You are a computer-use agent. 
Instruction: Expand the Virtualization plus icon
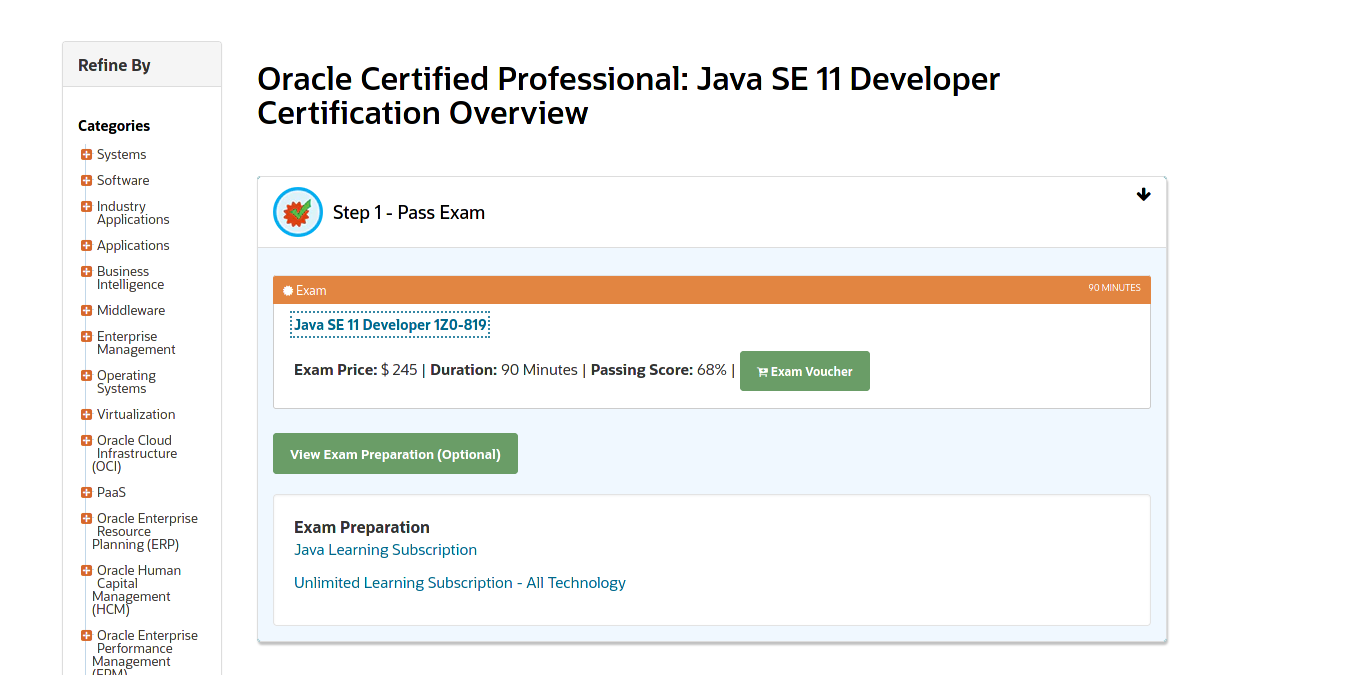(x=86, y=415)
